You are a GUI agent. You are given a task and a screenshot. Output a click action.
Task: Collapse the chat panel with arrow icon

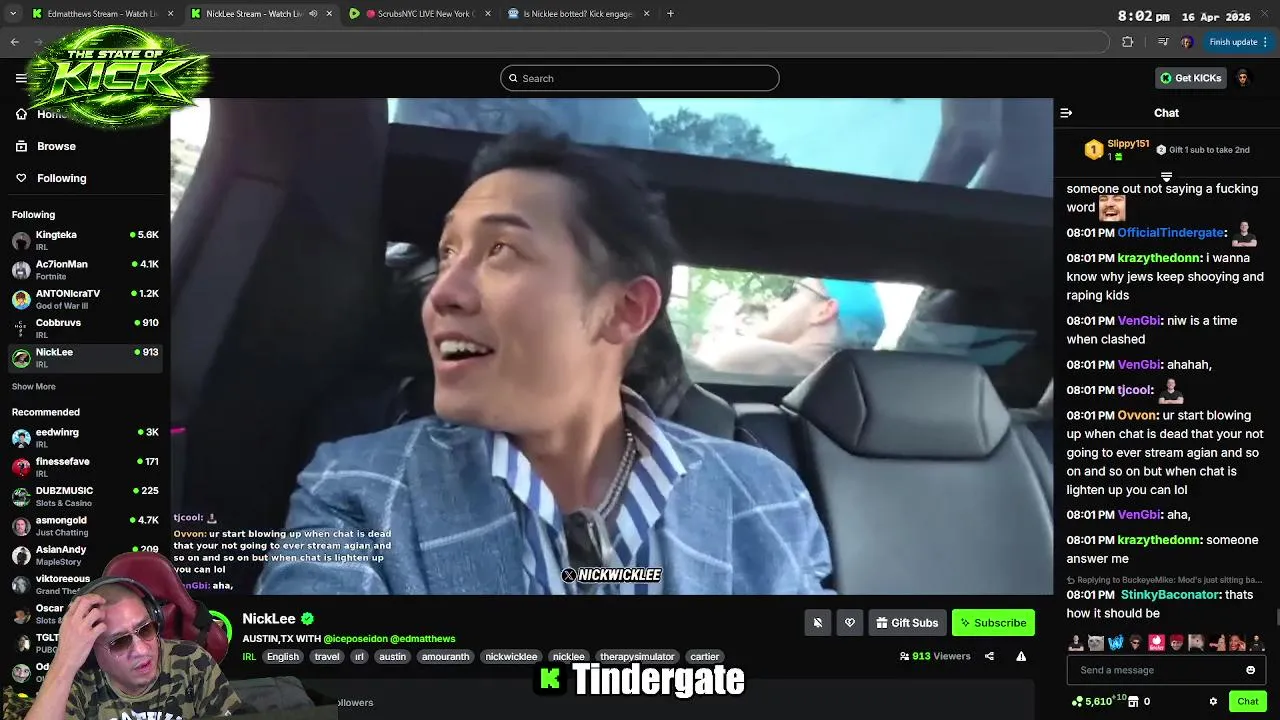(x=1066, y=113)
